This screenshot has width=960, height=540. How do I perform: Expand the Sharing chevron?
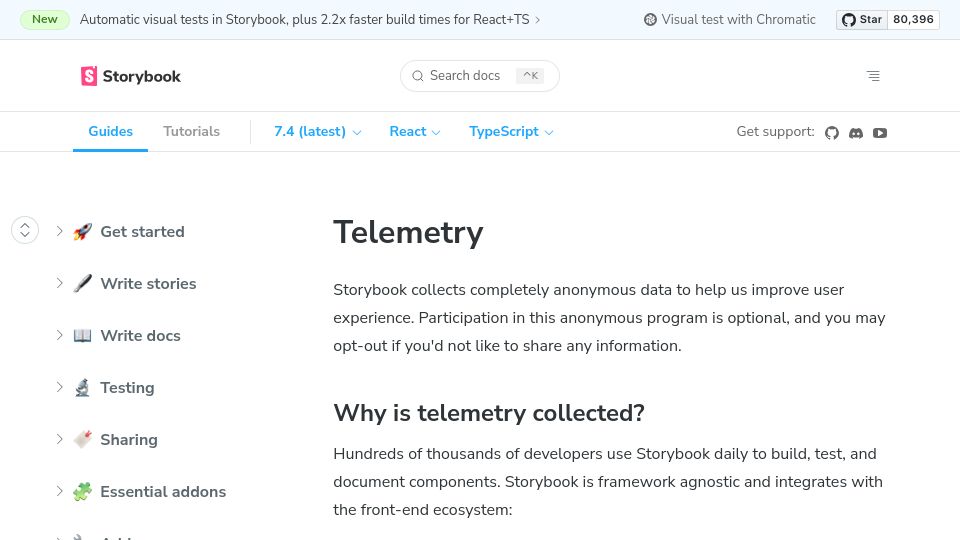(x=59, y=439)
